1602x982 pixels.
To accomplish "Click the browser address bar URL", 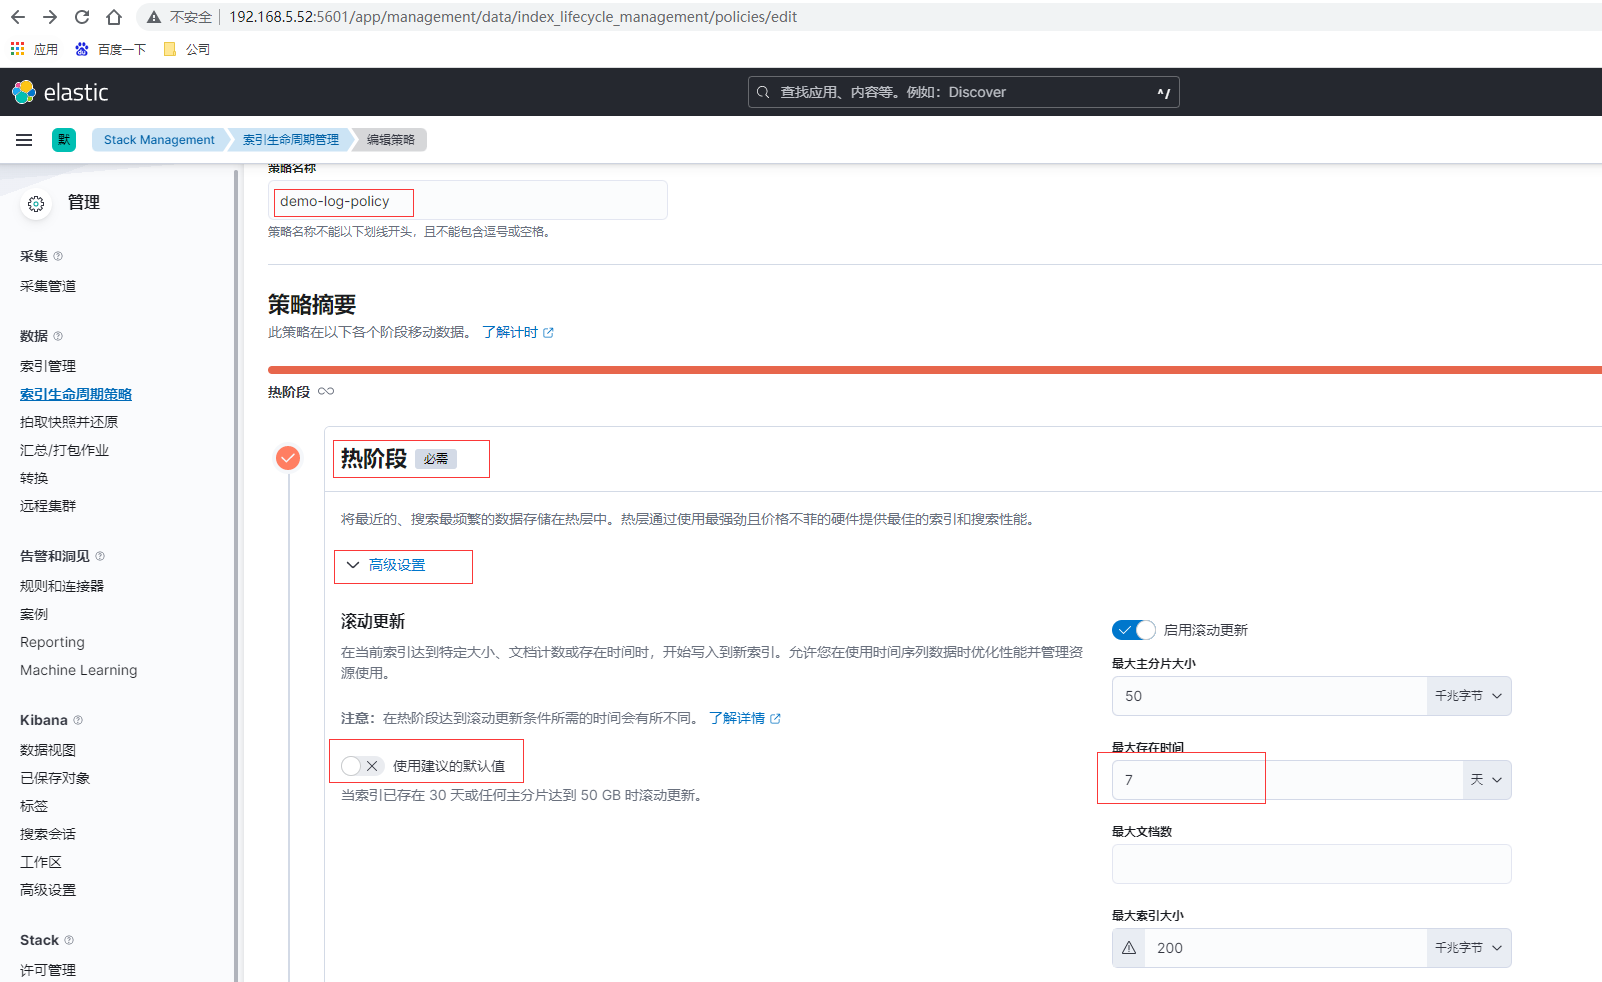I will click(513, 17).
